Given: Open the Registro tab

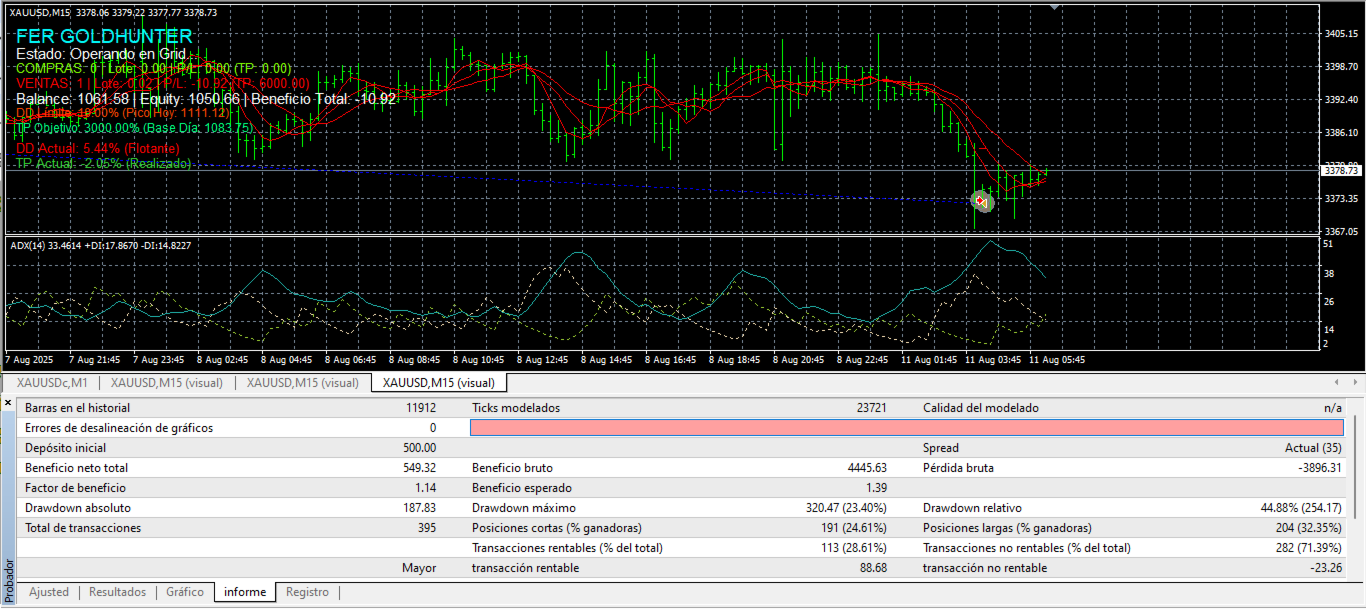Looking at the screenshot, I should (307, 592).
